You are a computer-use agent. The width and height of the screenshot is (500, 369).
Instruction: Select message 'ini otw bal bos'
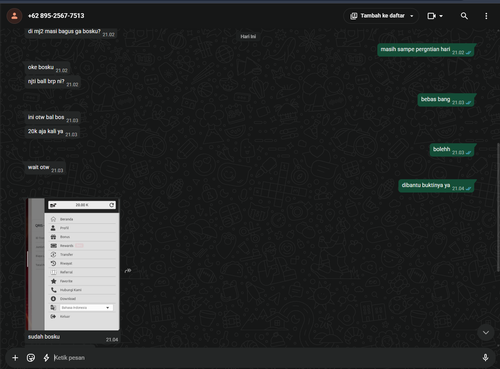coord(46,117)
